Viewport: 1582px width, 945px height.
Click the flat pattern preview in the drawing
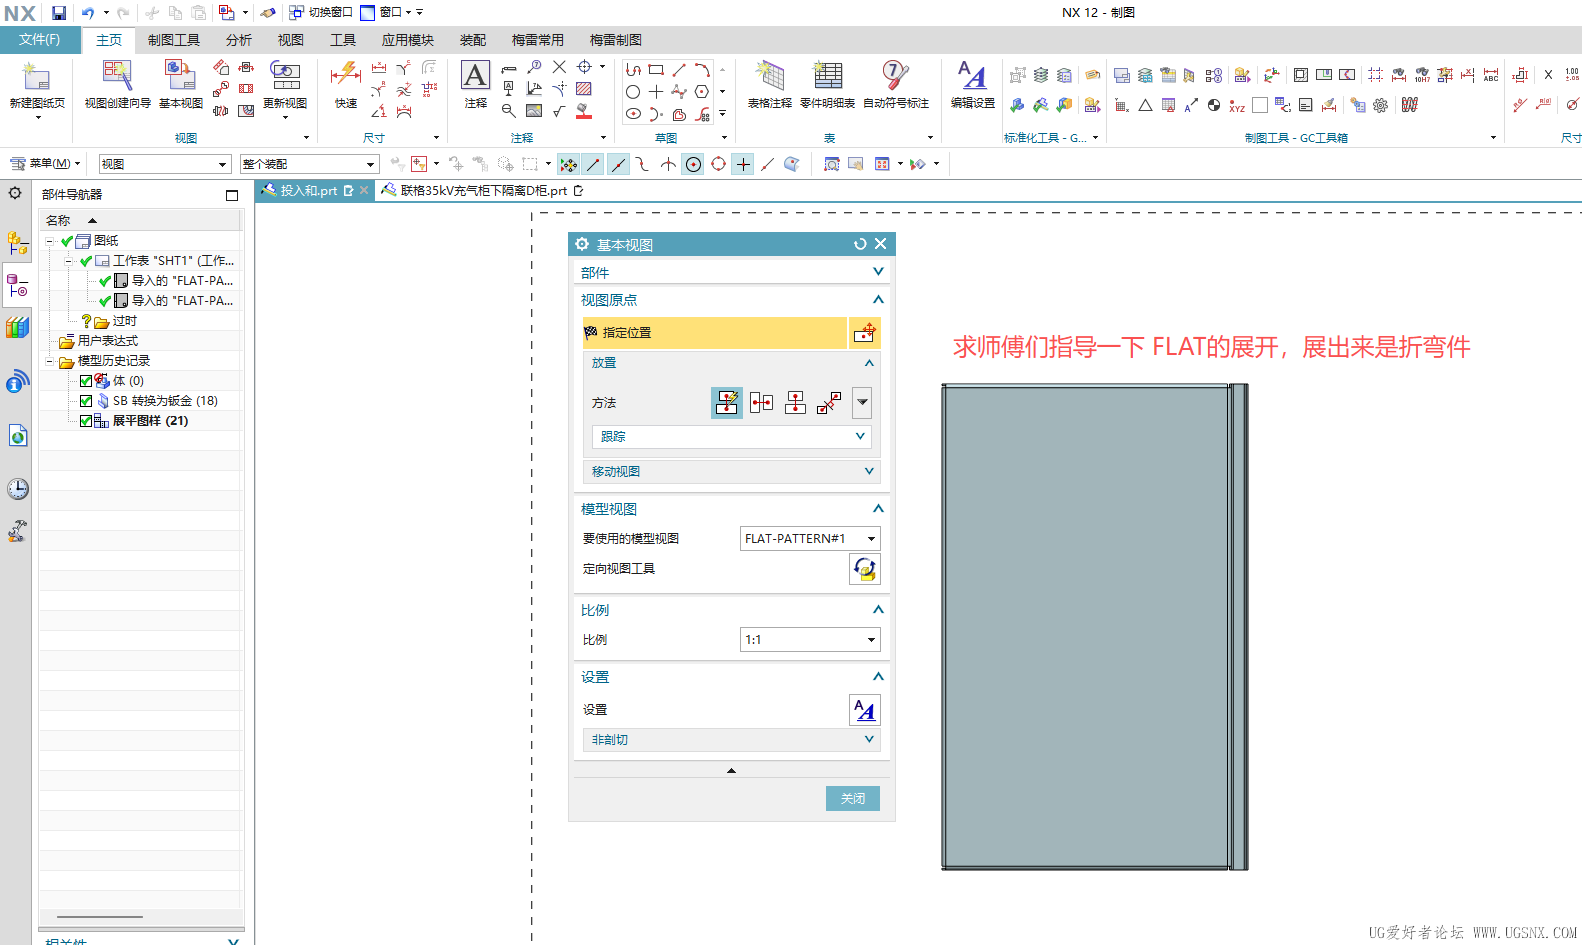[x=1095, y=627]
